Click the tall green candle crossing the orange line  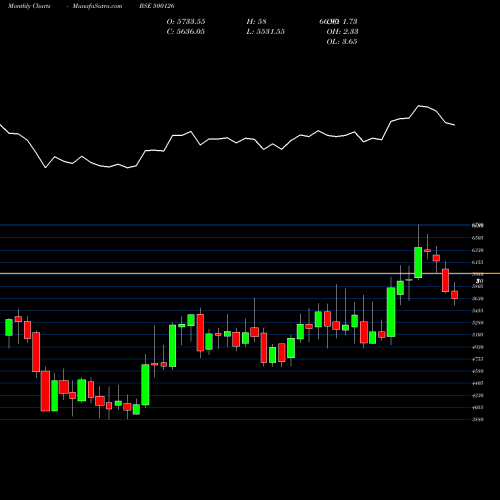coord(418,262)
